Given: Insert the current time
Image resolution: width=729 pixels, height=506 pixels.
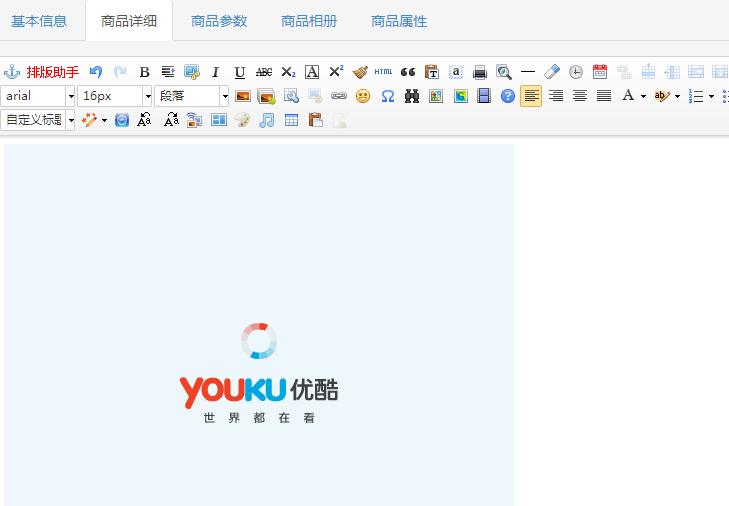Looking at the screenshot, I should [x=576, y=72].
